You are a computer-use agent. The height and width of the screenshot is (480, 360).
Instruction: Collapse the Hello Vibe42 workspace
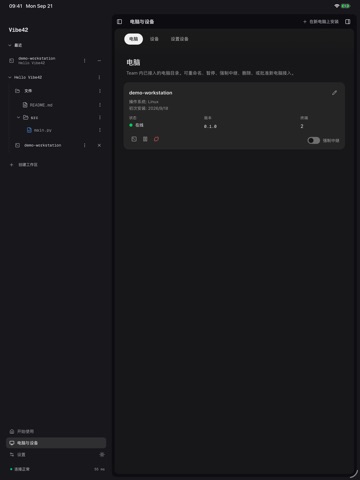point(10,77)
